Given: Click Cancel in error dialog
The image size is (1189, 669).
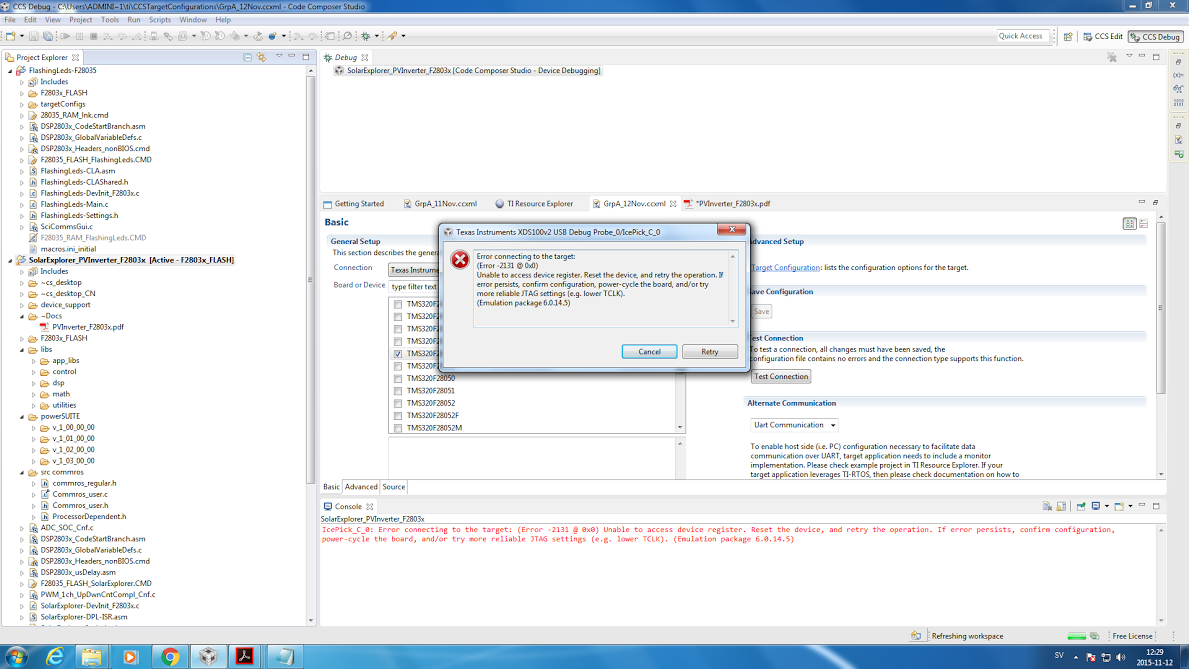Looking at the screenshot, I should pos(649,352).
